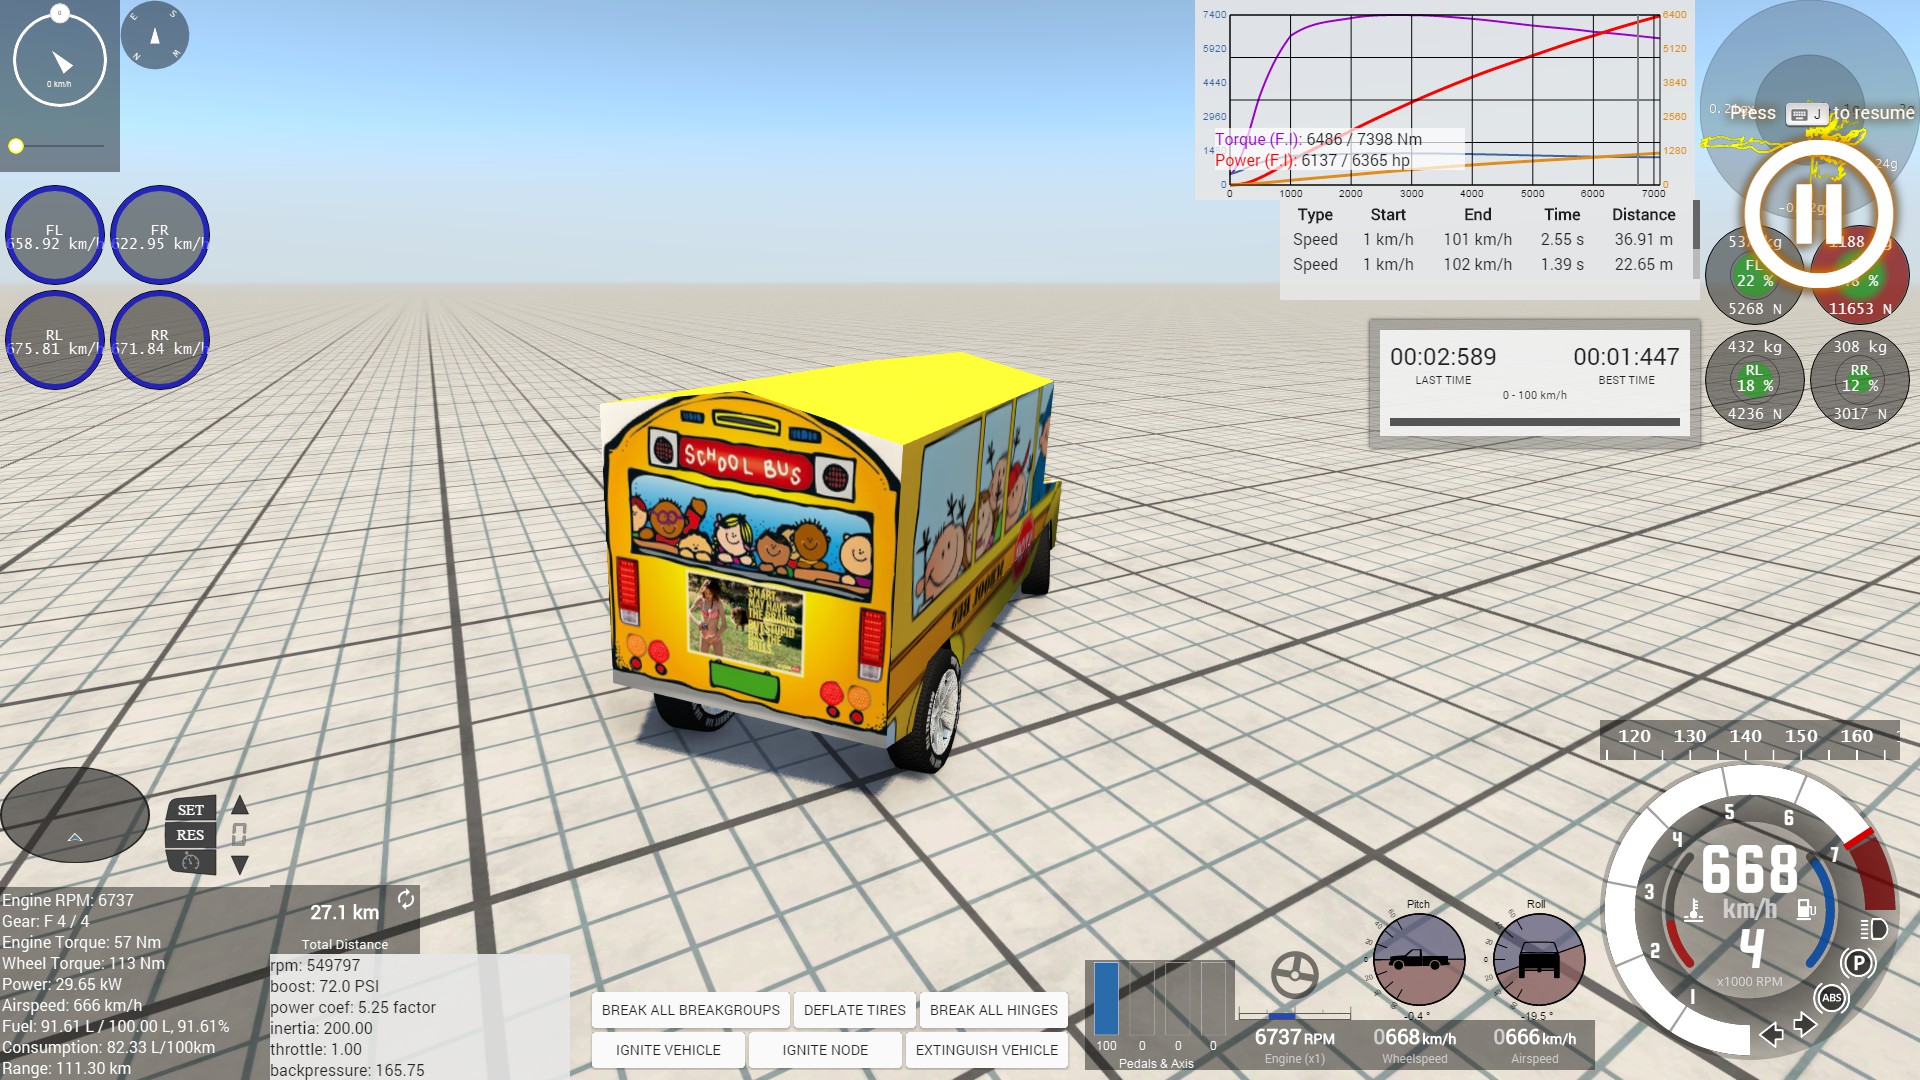Click the cruise control RES button

pyautogui.click(x=190, y=835)
